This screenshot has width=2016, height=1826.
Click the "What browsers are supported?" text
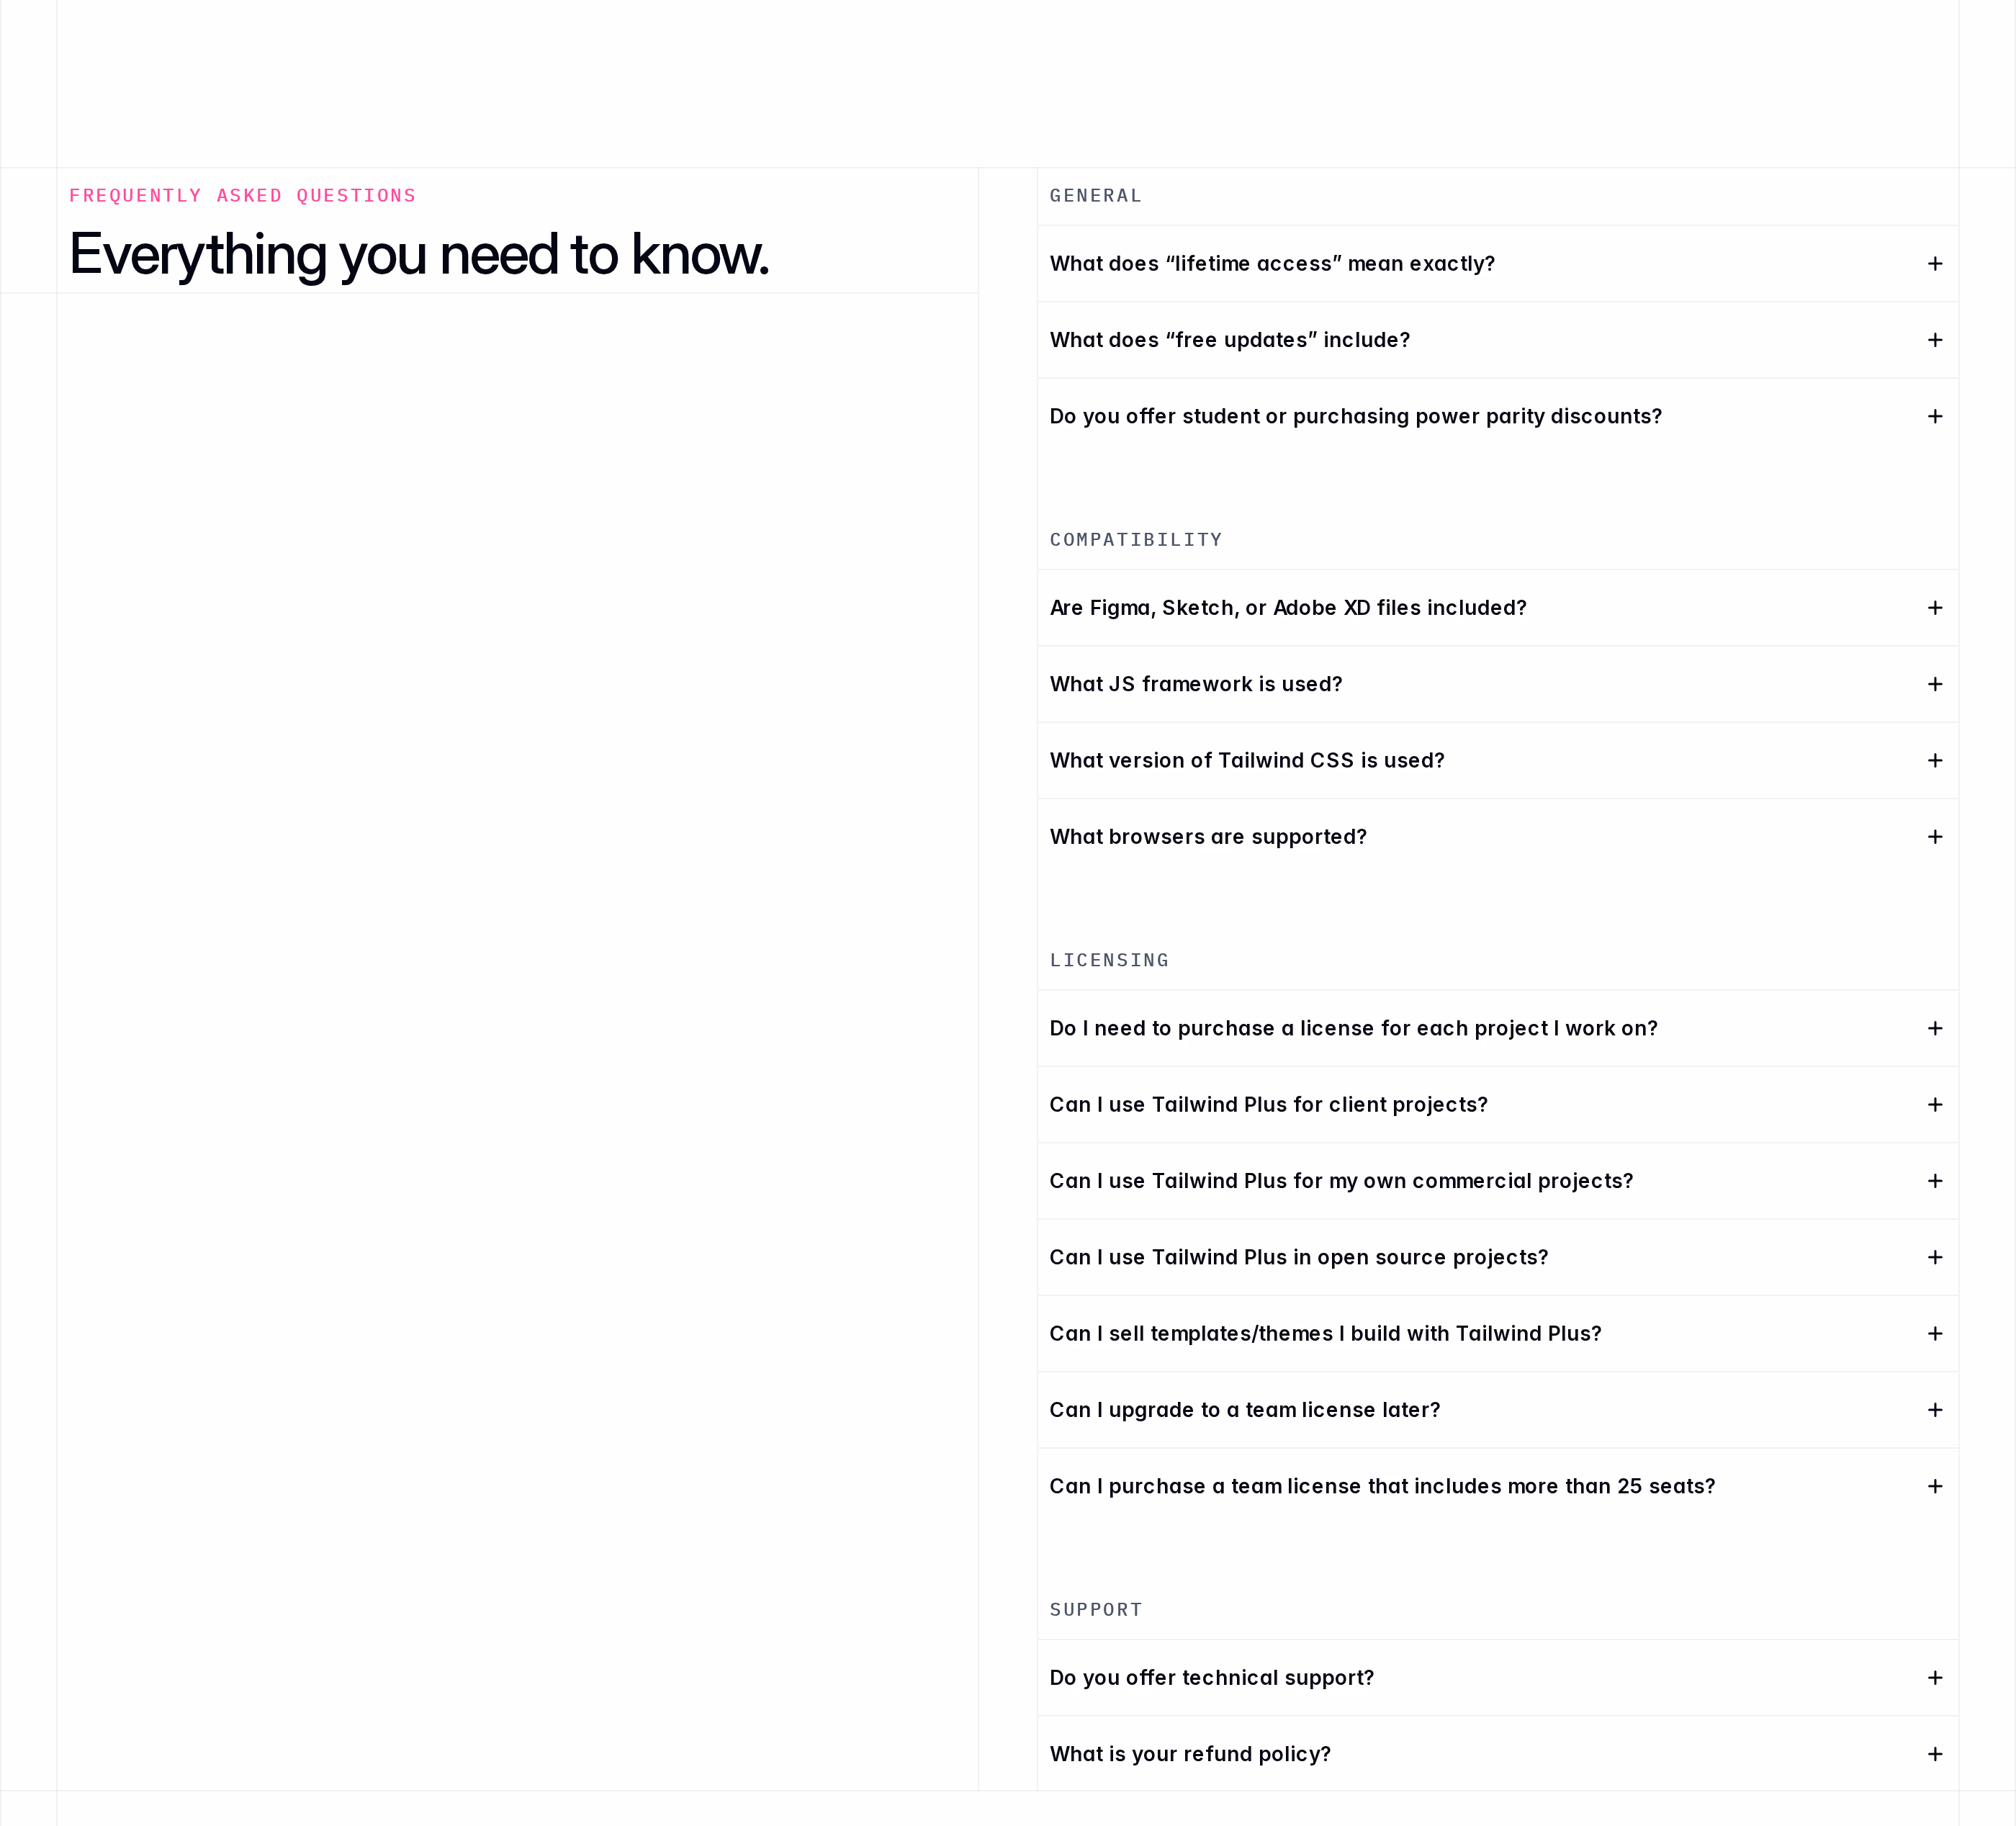[x=1208, y=837]
